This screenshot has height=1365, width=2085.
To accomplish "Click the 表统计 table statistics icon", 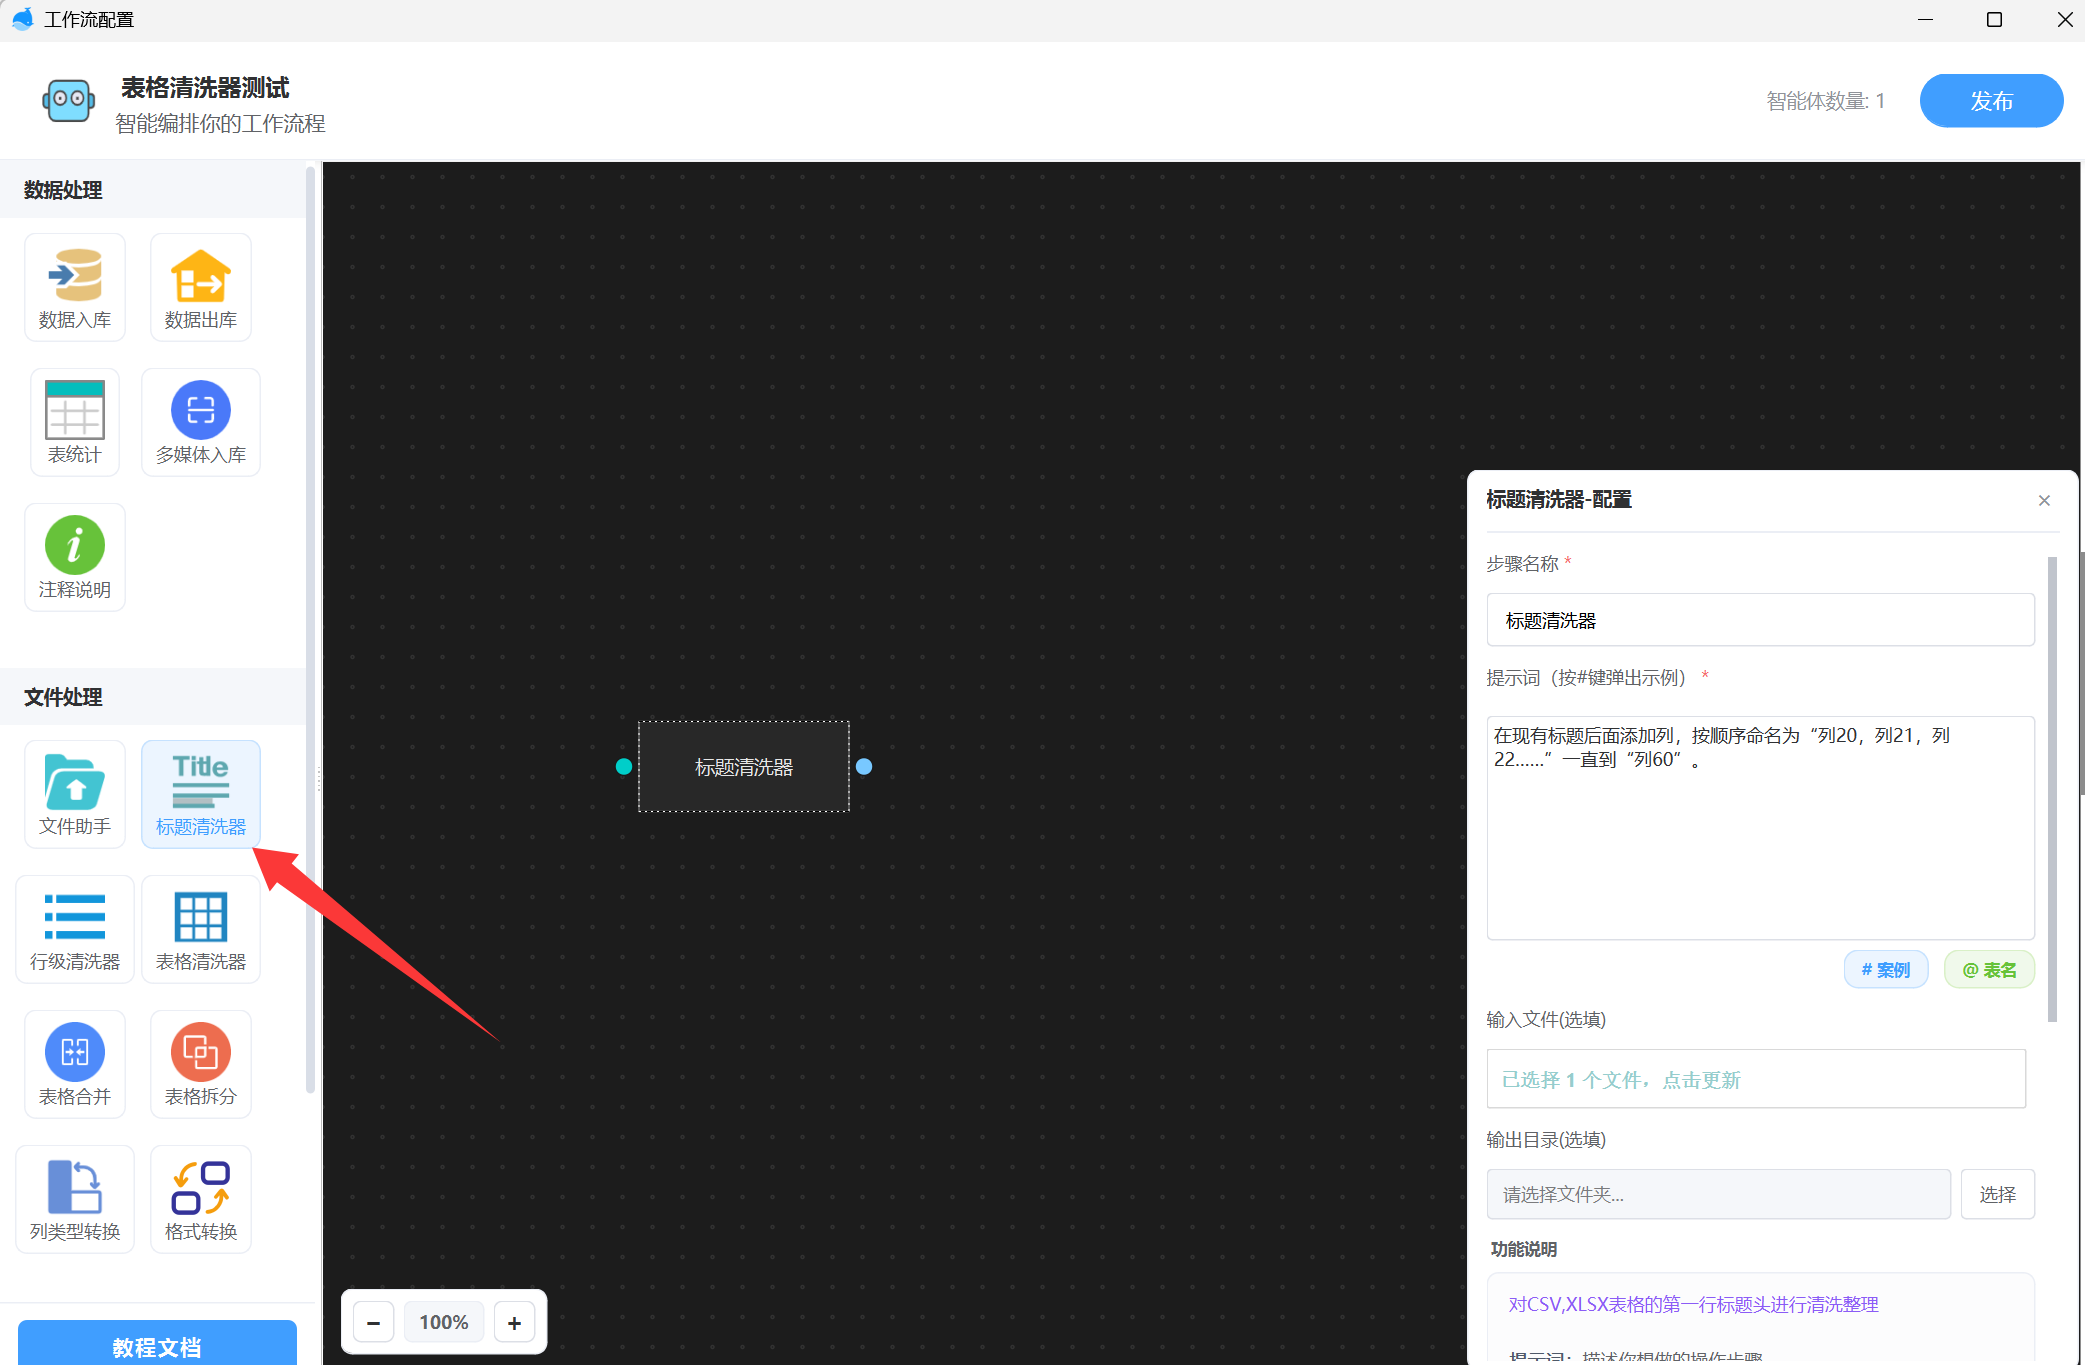I will pyautogui.click(x=75, y=422).
